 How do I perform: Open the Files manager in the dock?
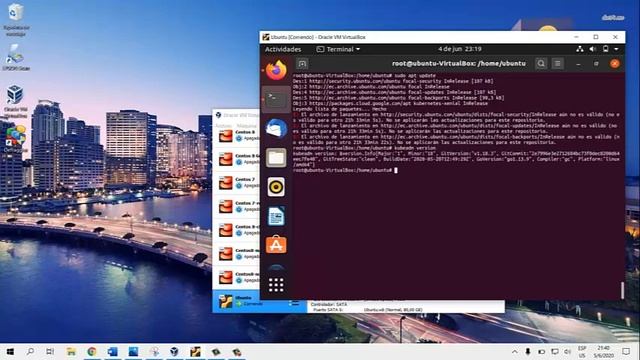pos(276,158)
